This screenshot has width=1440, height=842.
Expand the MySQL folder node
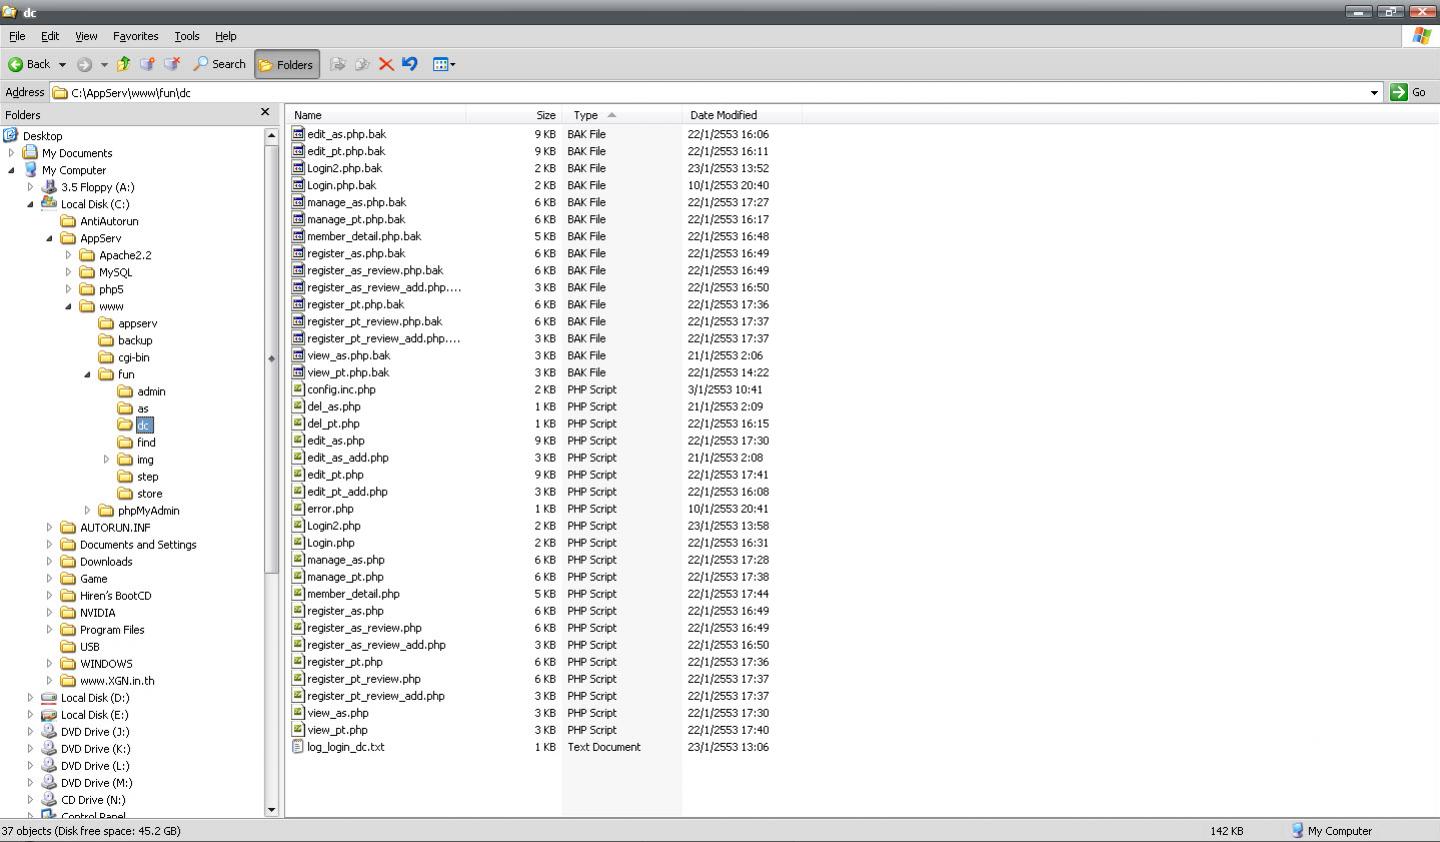pyautogui.click(x=68, y=272)
